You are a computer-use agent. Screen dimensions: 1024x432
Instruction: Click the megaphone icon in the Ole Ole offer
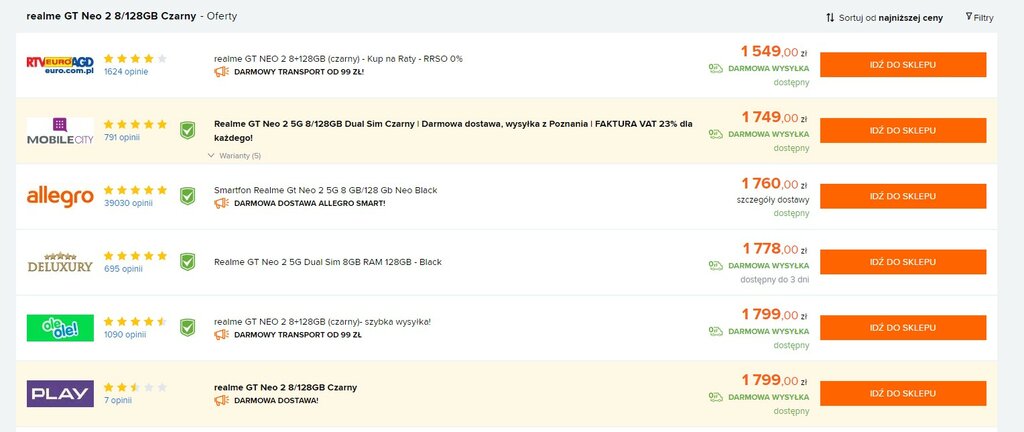pos(221,335)
